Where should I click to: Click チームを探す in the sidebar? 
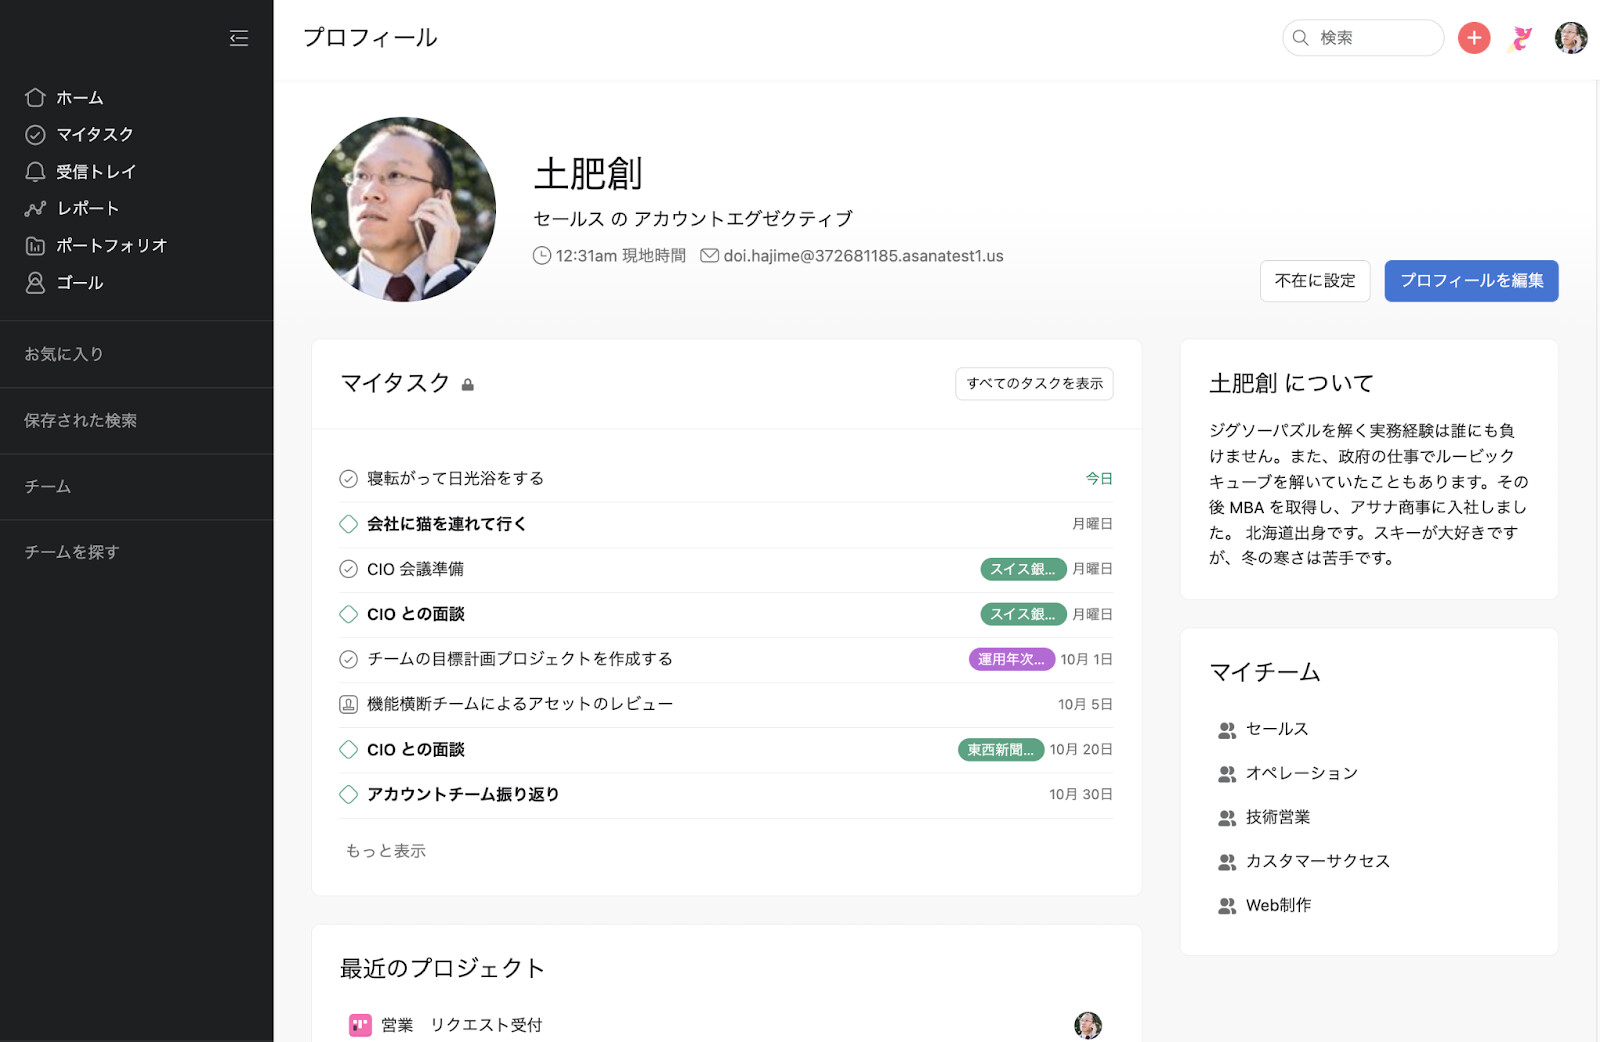click(x=72, y=552)
